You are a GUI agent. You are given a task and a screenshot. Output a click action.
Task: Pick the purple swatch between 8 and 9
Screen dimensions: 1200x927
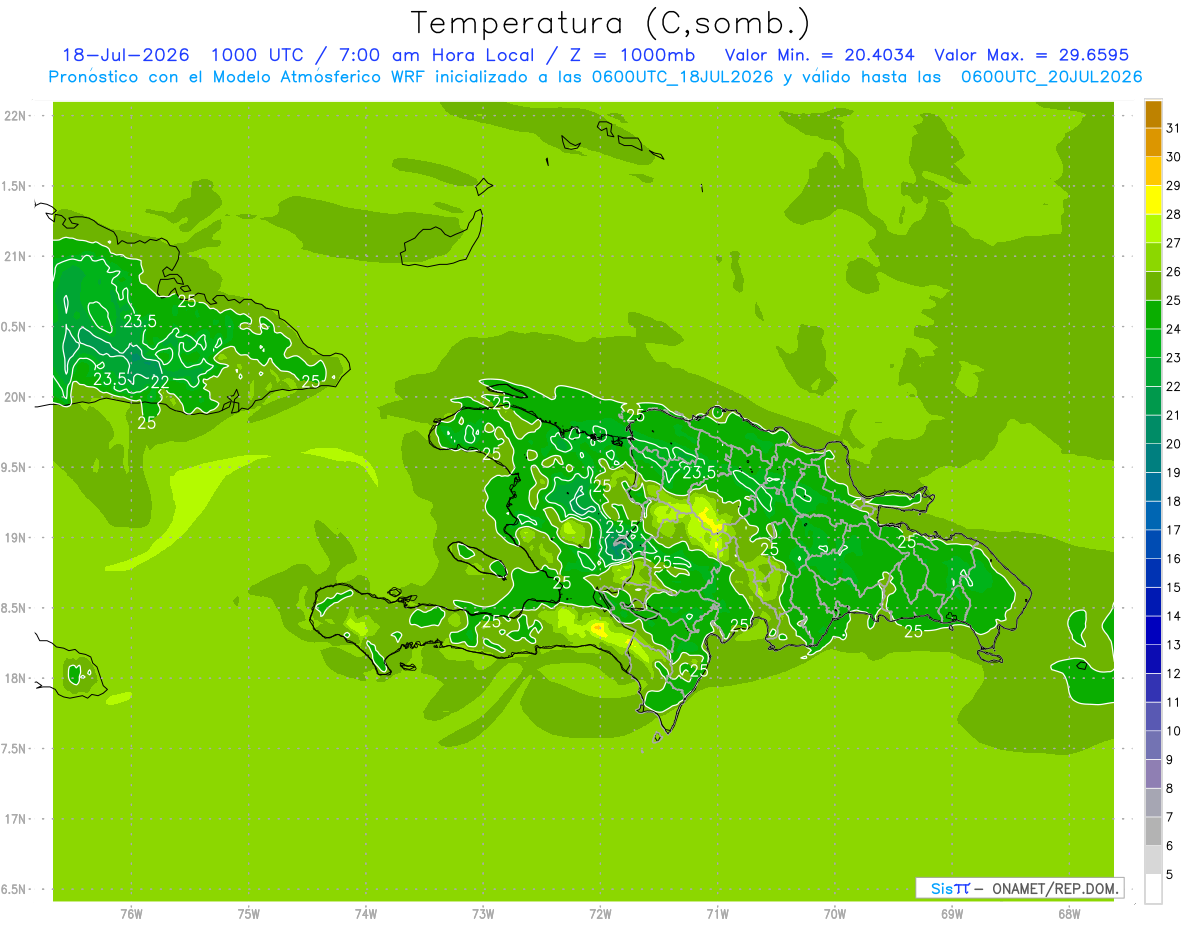1153,774
